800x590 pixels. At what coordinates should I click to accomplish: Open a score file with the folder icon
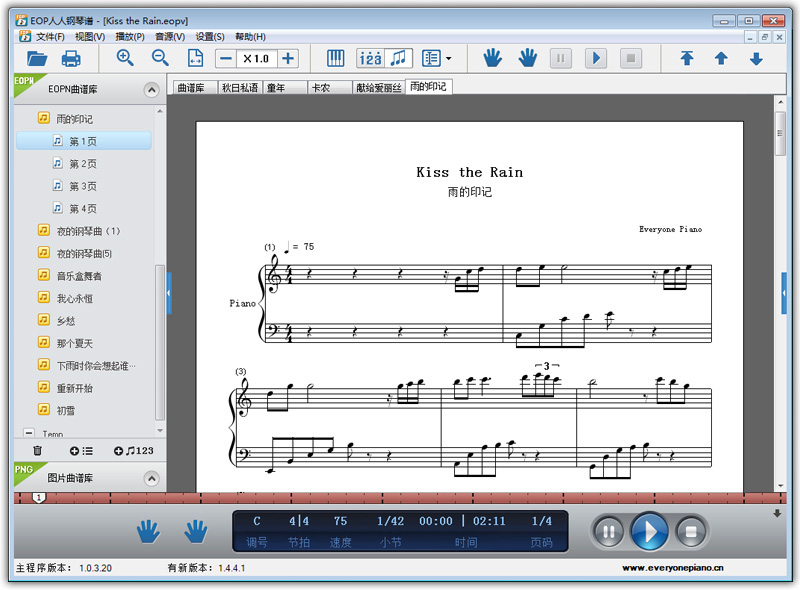37,58
